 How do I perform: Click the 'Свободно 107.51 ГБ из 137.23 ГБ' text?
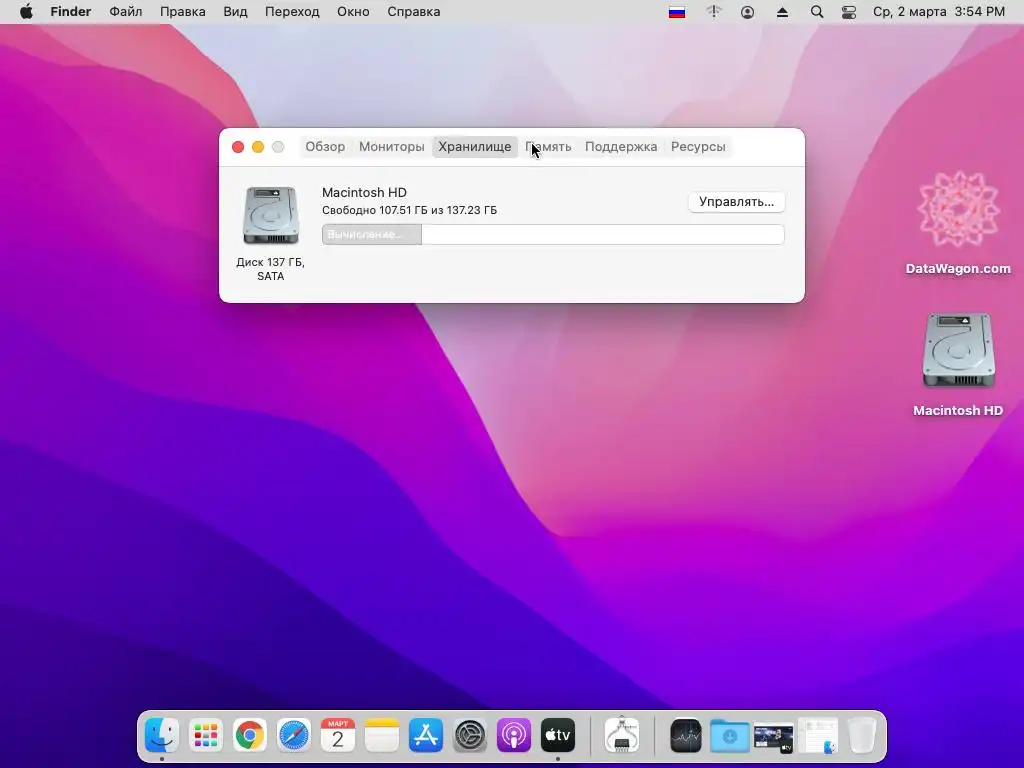coord(409,210)
